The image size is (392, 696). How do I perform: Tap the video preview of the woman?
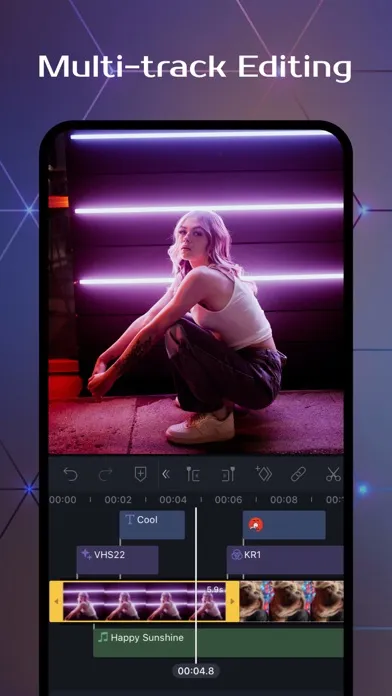(x=196, y=293)
